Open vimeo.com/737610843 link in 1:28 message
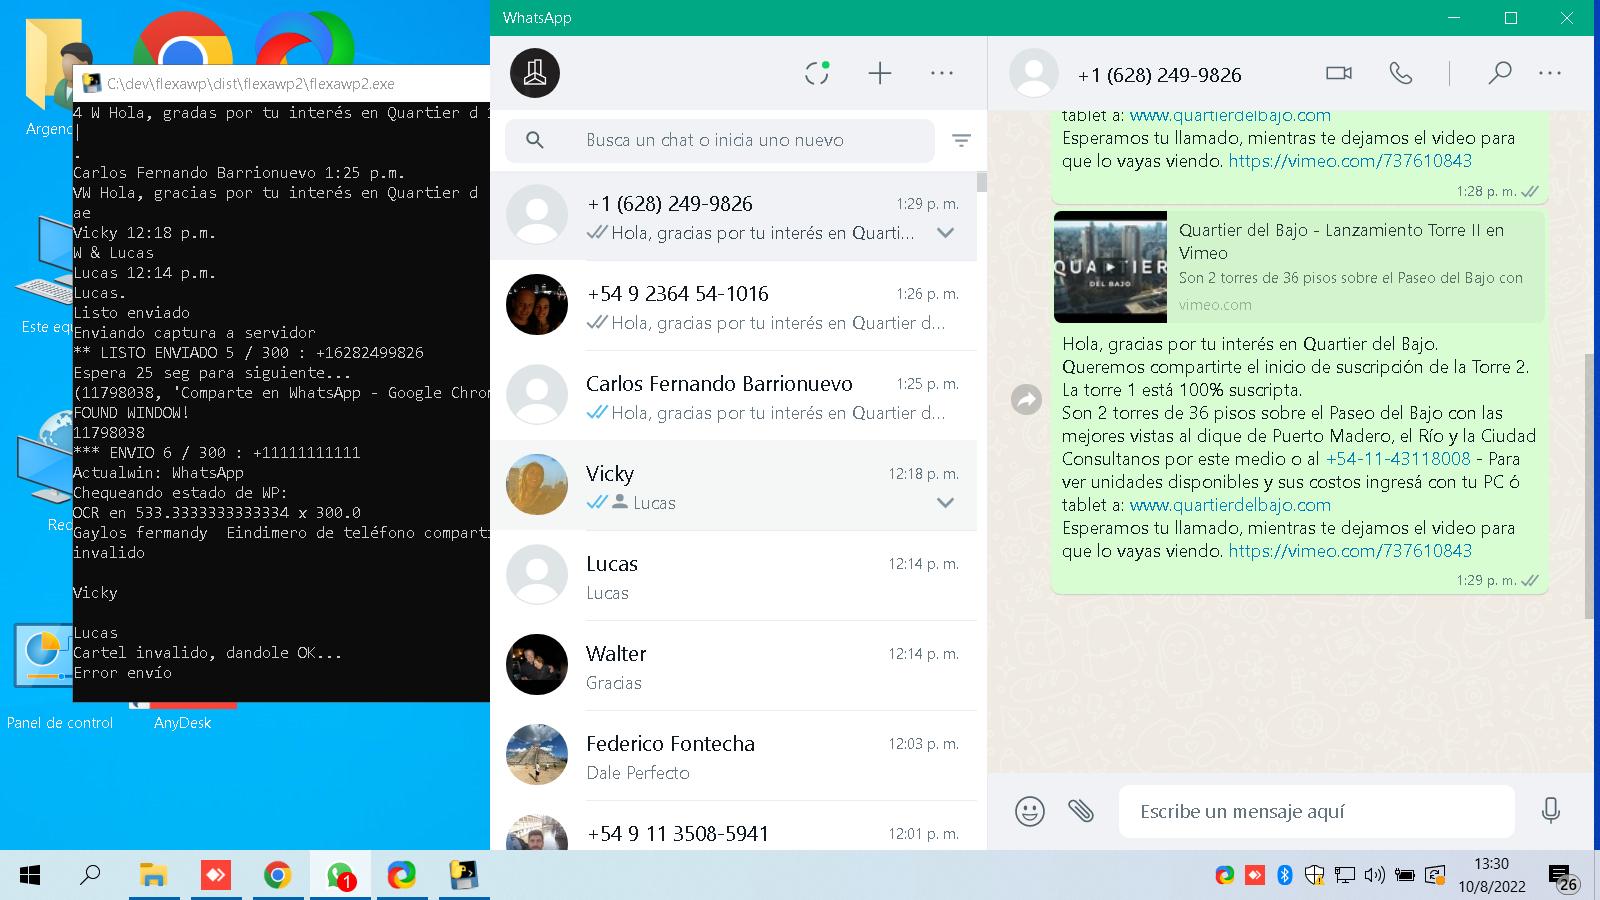This screenshot has width=1600, height=900. tap(1350, 161)
